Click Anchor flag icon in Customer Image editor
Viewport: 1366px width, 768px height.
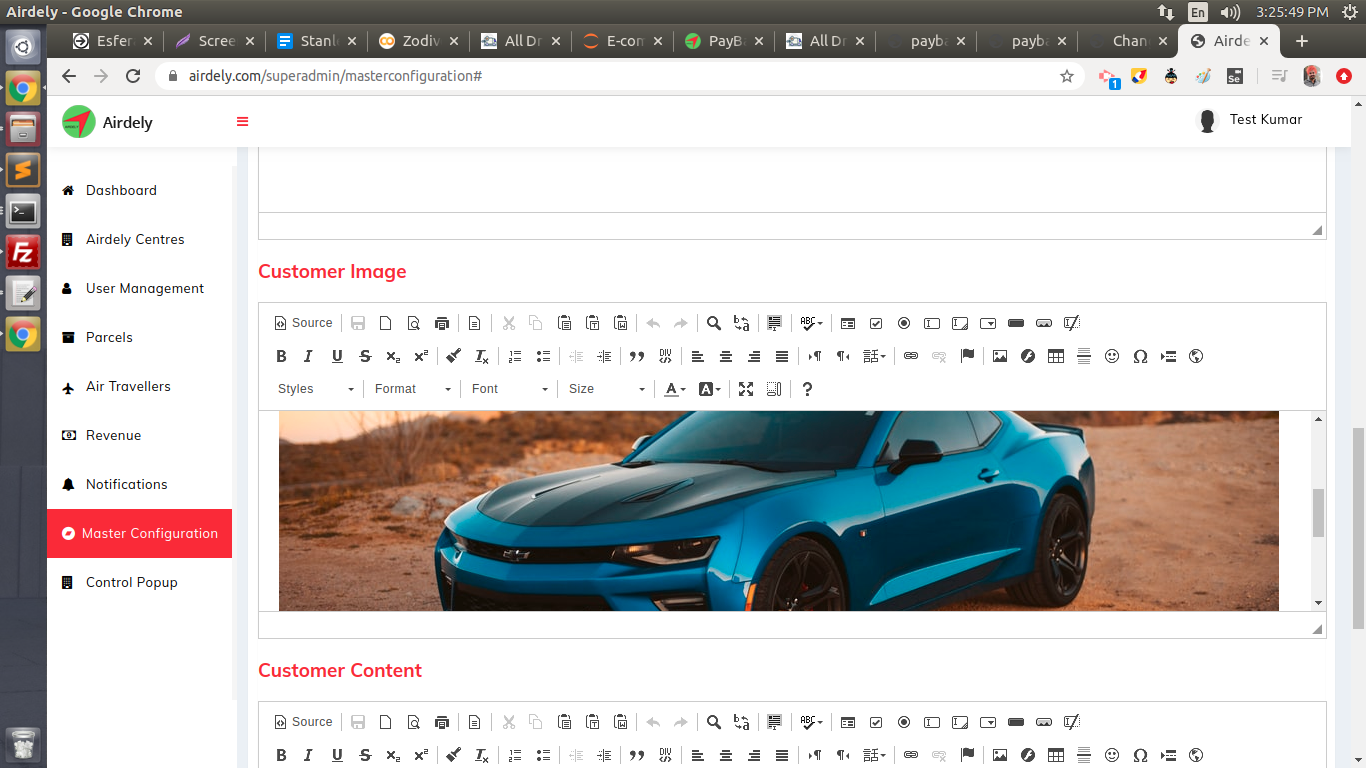pyautogui.click(x=967, y=356)
